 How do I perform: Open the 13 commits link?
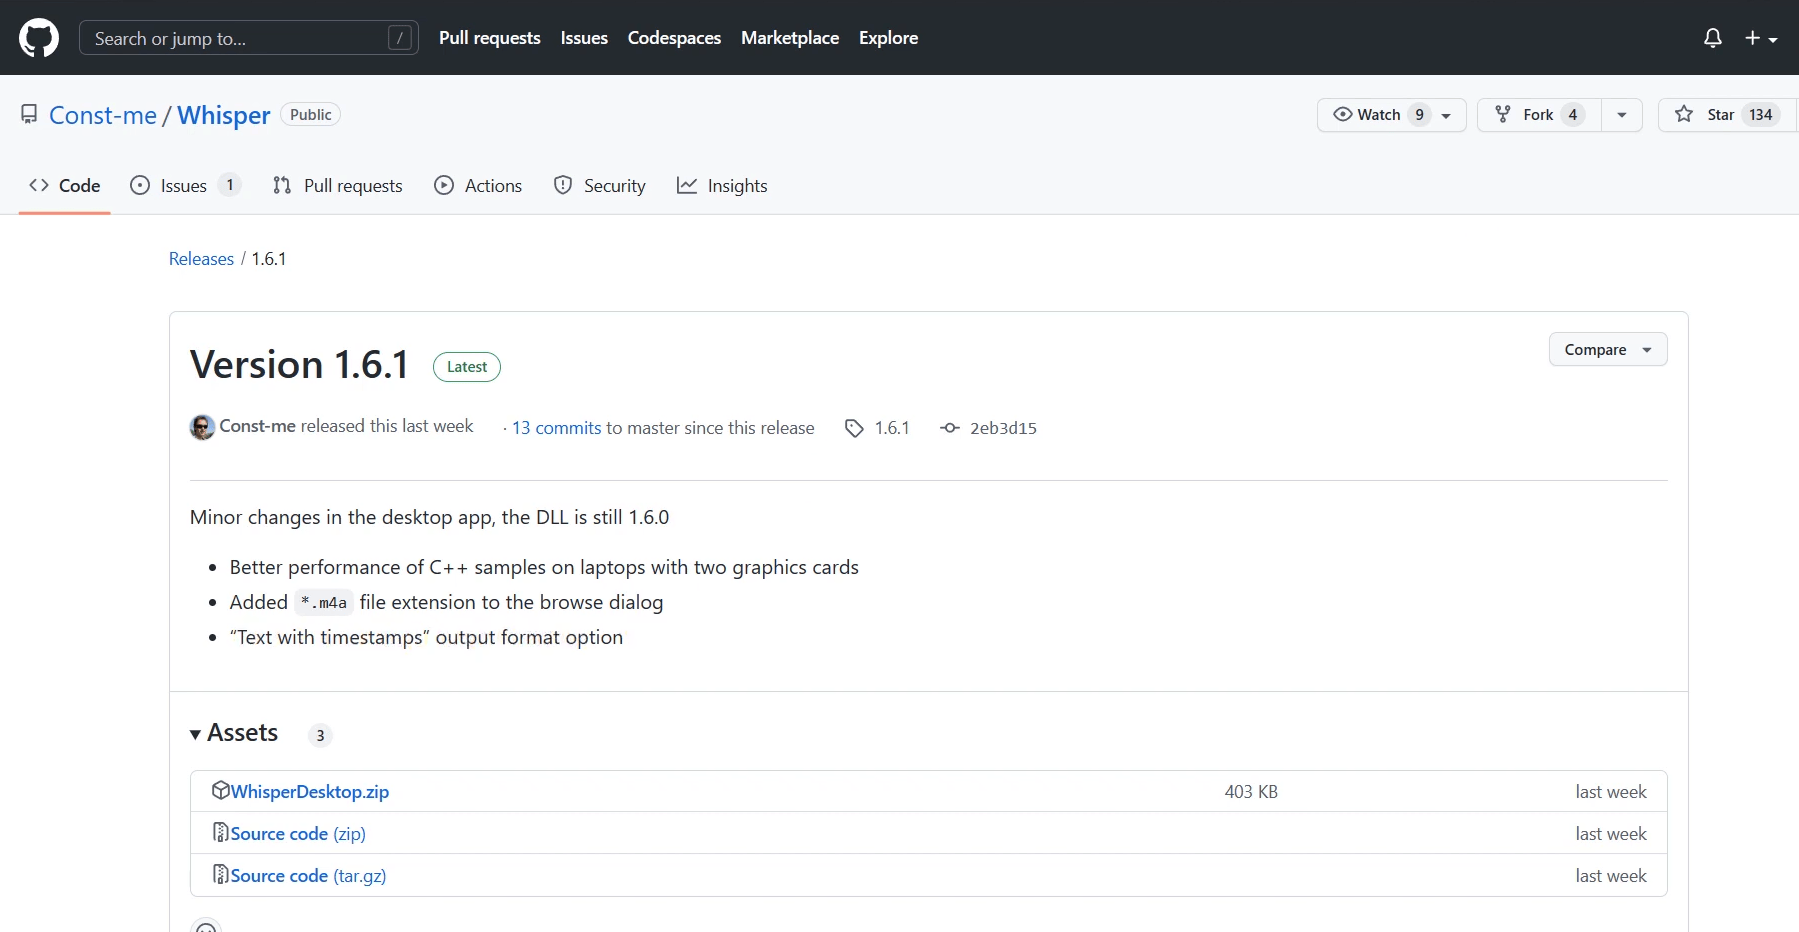[556, 428]
